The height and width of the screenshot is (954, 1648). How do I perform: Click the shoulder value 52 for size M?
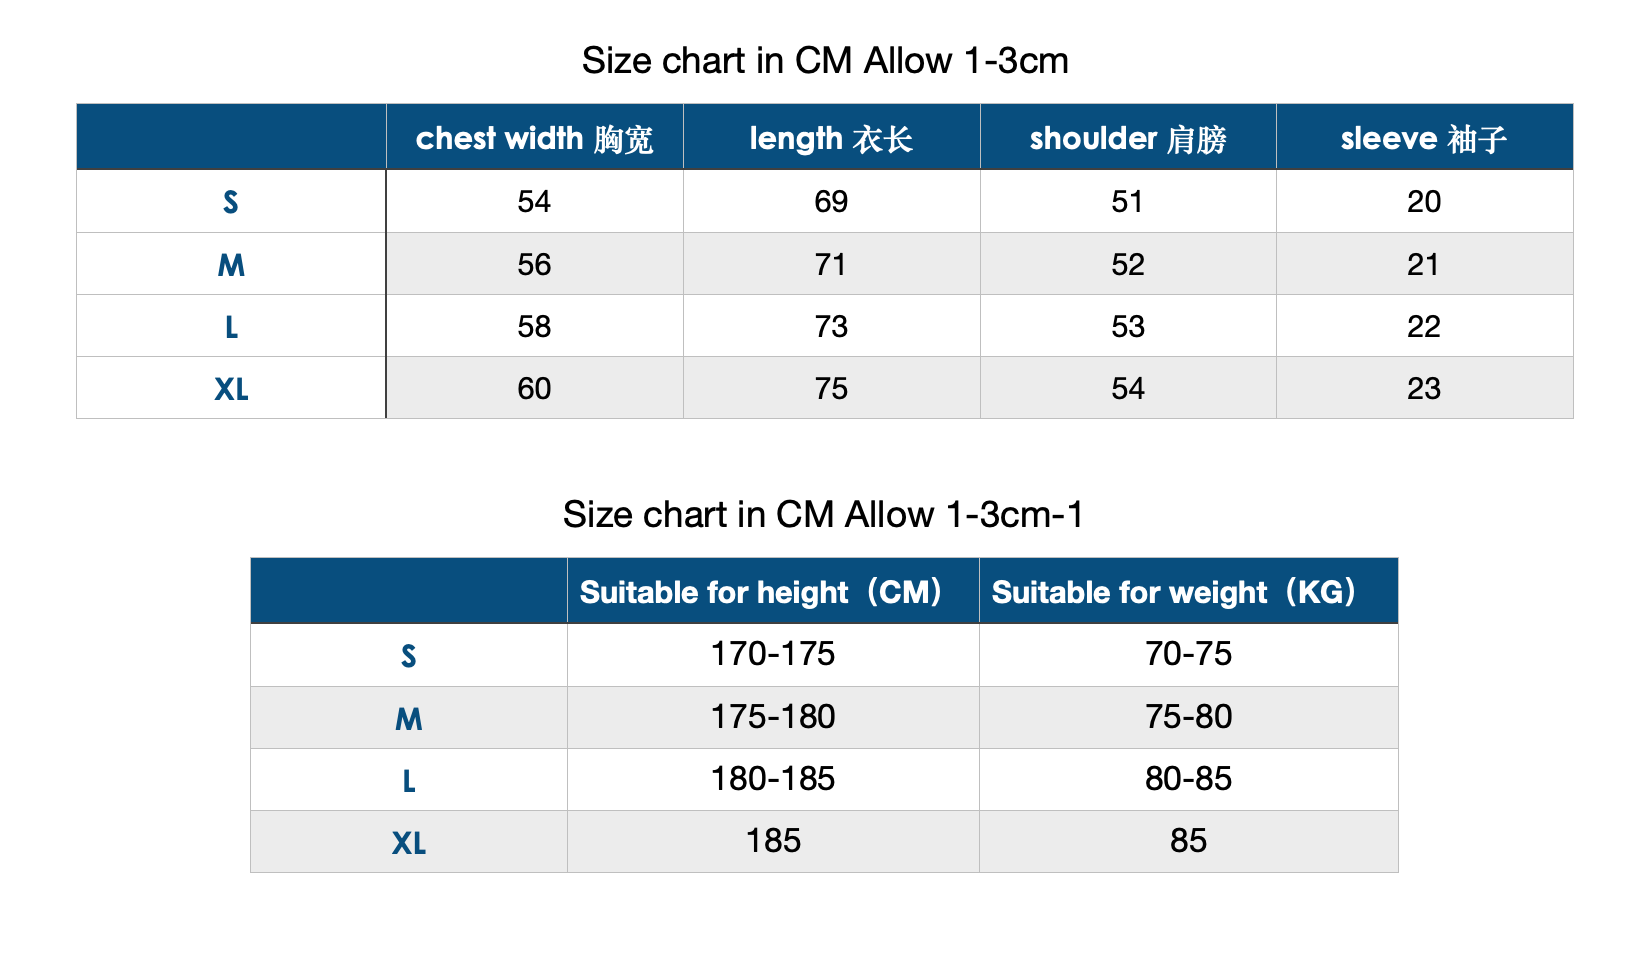click(1128, 264)
